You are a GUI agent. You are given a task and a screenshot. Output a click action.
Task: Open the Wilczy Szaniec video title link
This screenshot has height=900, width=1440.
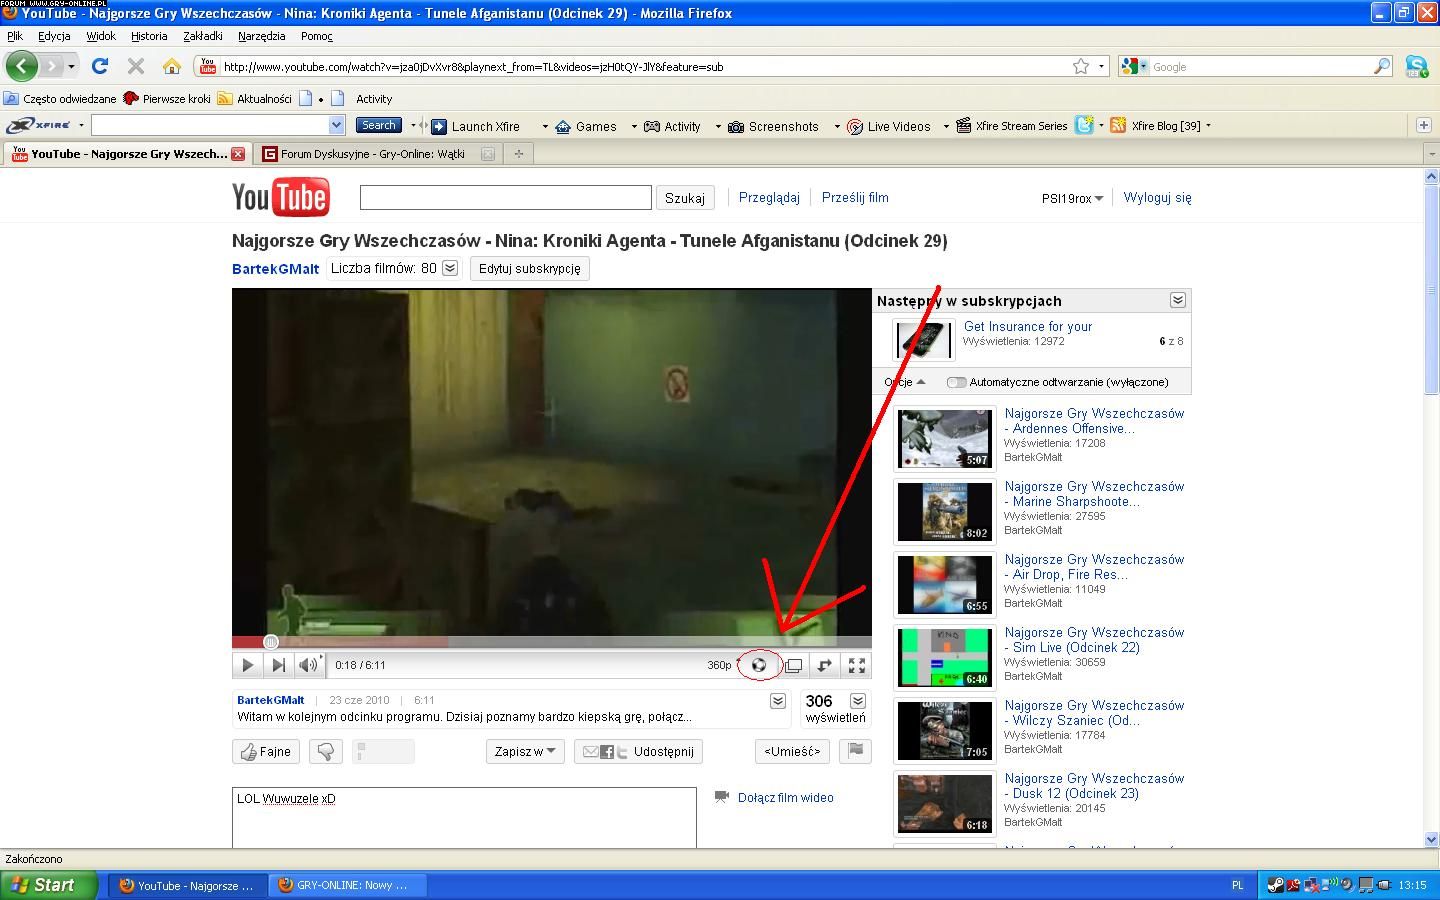(1094, 713)
